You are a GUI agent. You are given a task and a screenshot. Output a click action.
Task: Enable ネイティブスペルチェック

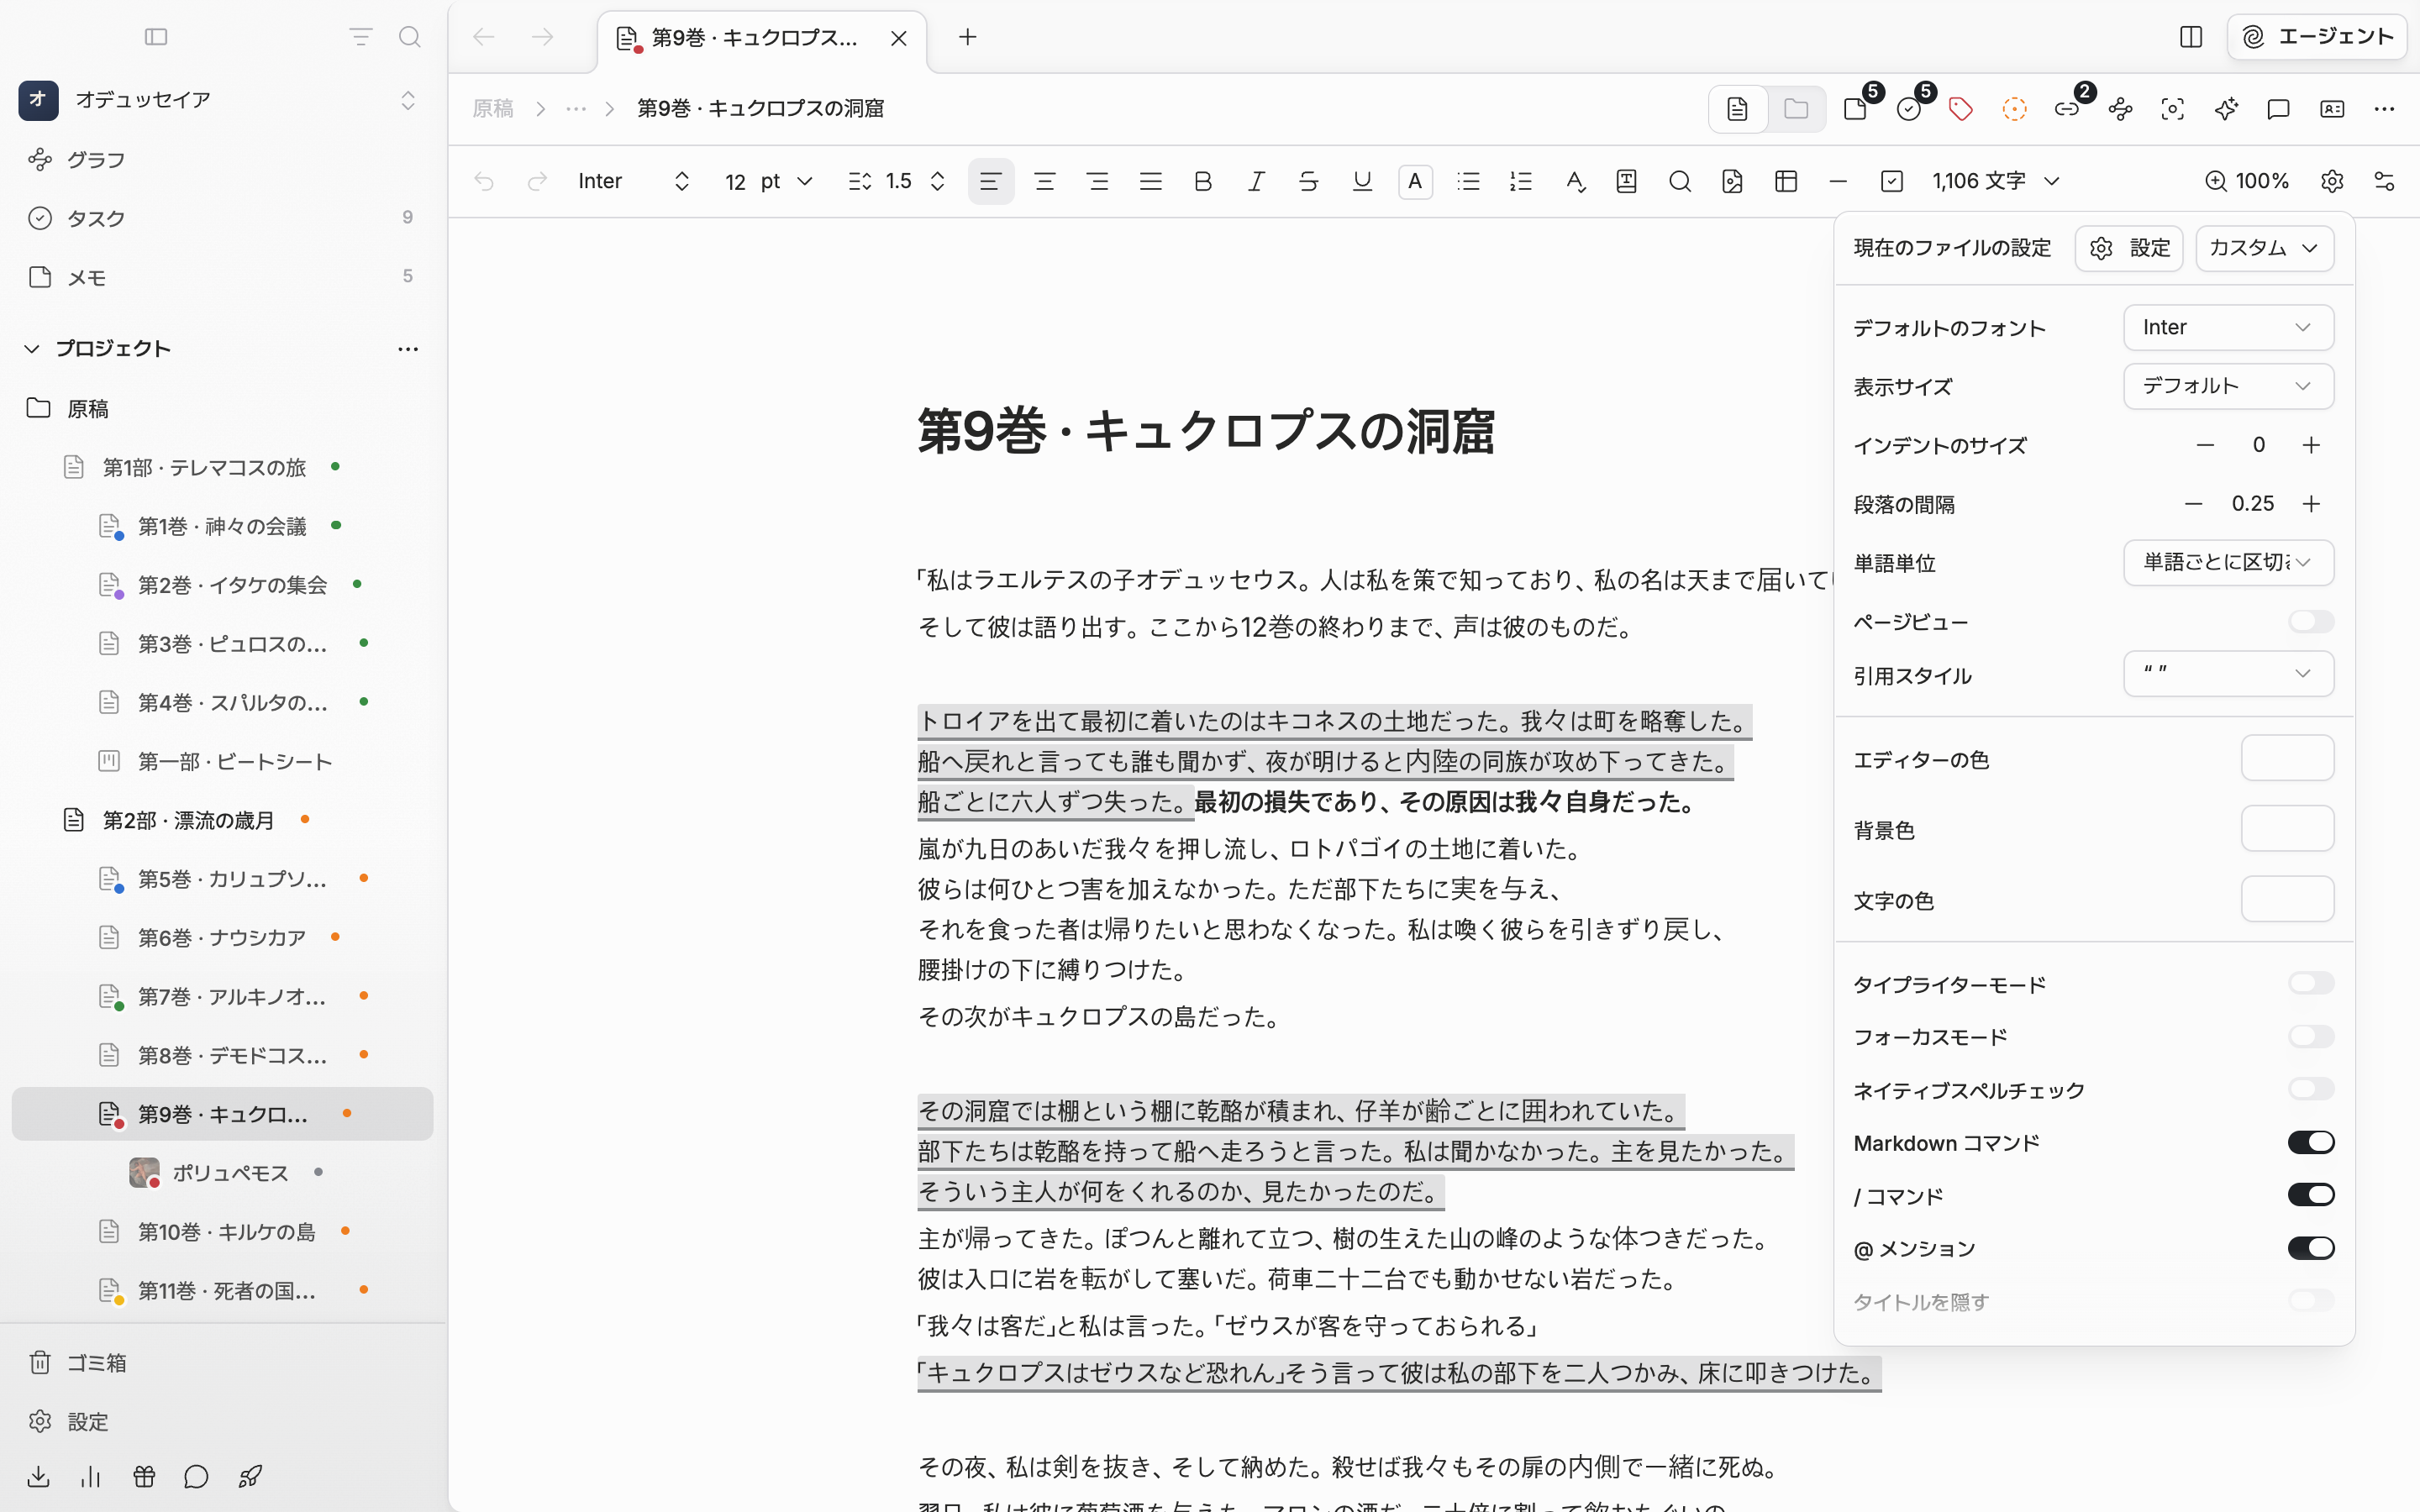pyautogui.click(x=2311, y=1089)
